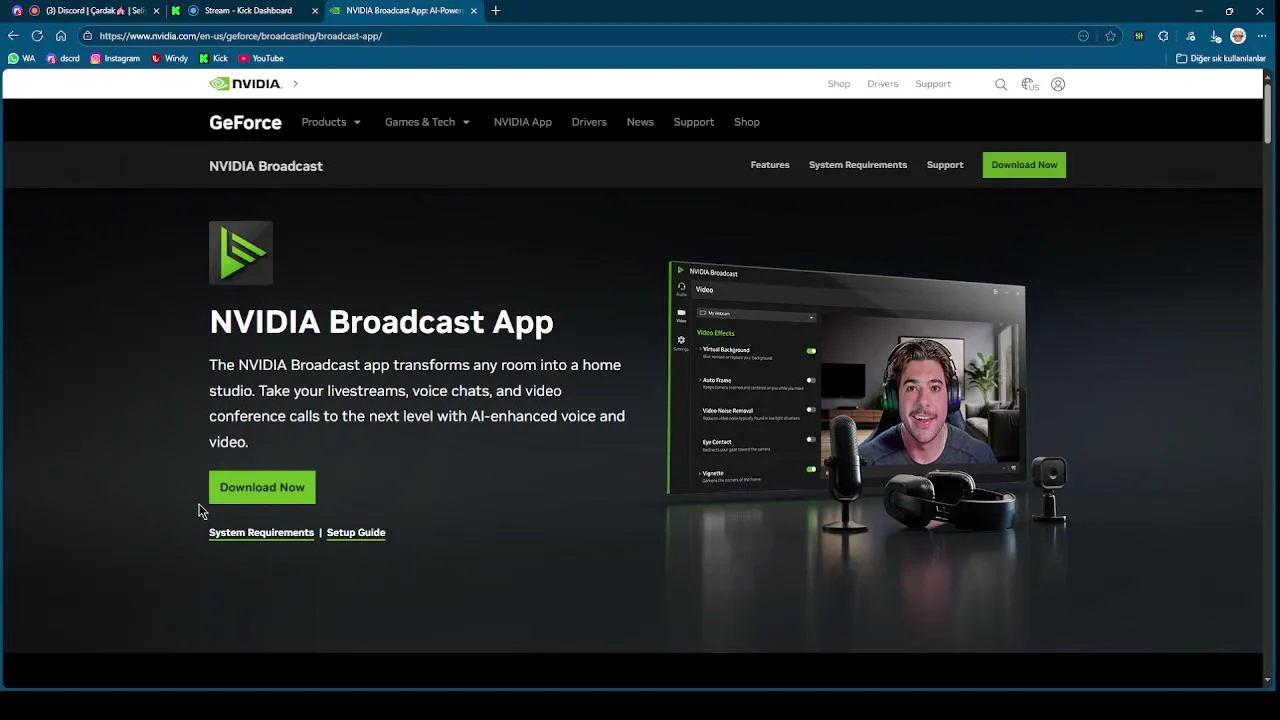Open the US region globe selector
Screen dimensions: 1280x720
point(1029,84)
